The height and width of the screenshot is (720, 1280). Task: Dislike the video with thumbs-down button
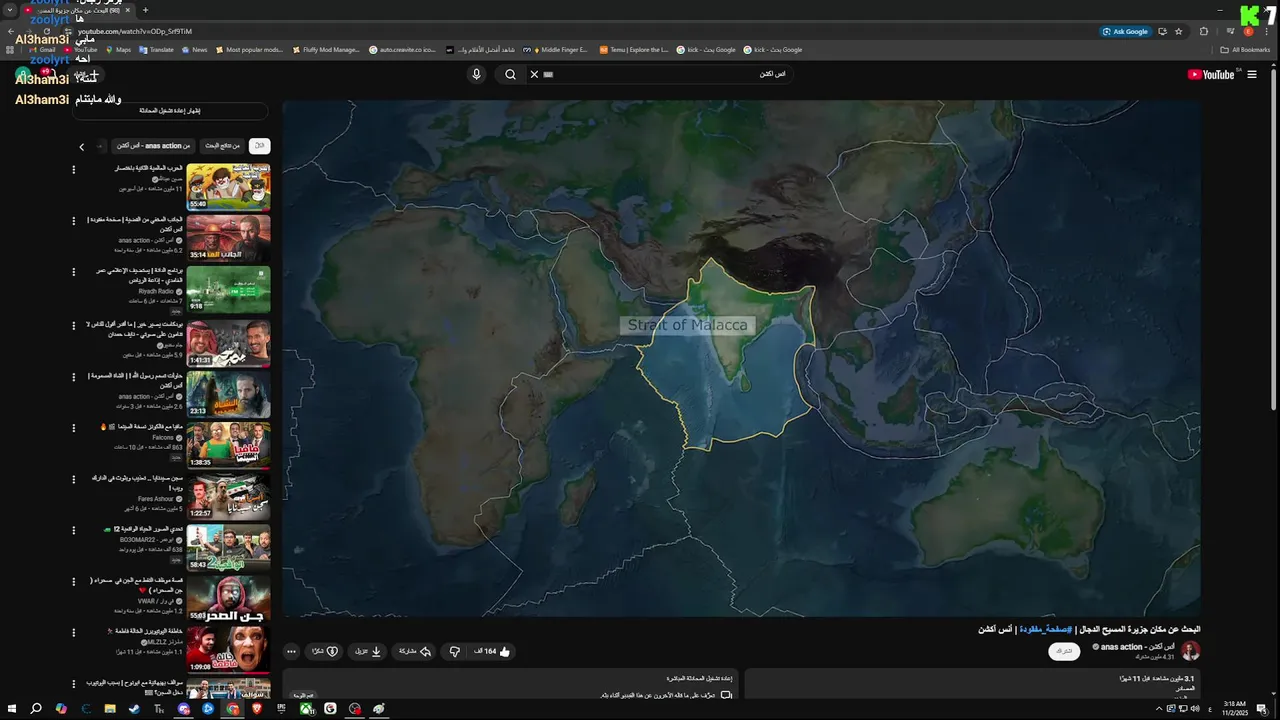[454, 651]
